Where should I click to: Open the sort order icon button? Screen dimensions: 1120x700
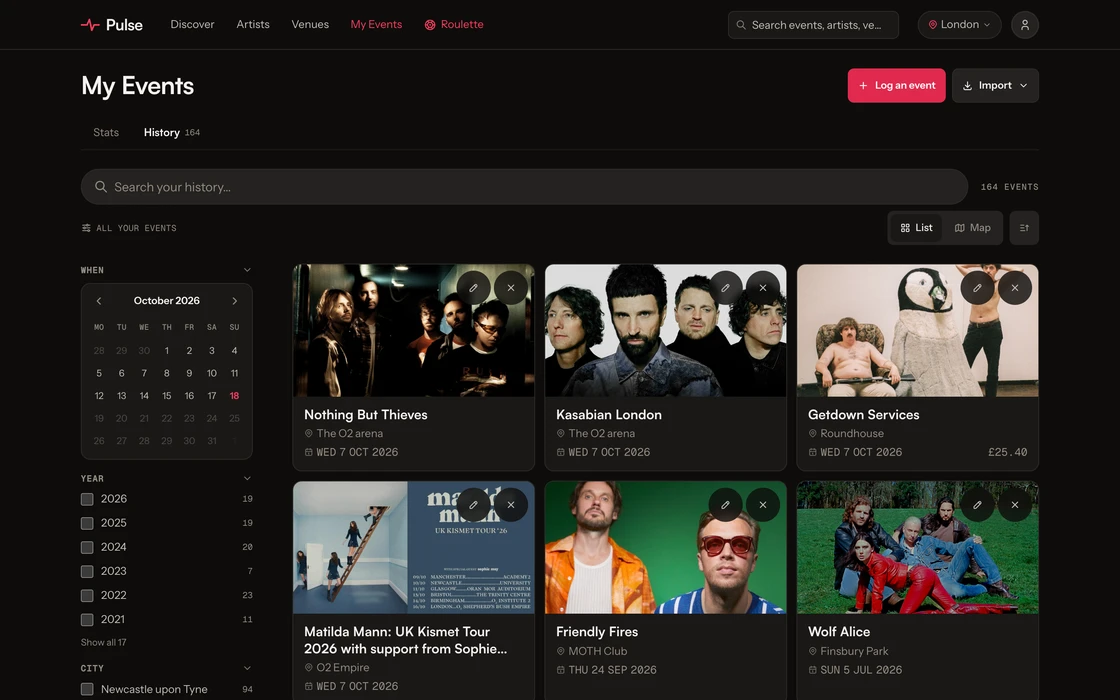point(1024,228)
